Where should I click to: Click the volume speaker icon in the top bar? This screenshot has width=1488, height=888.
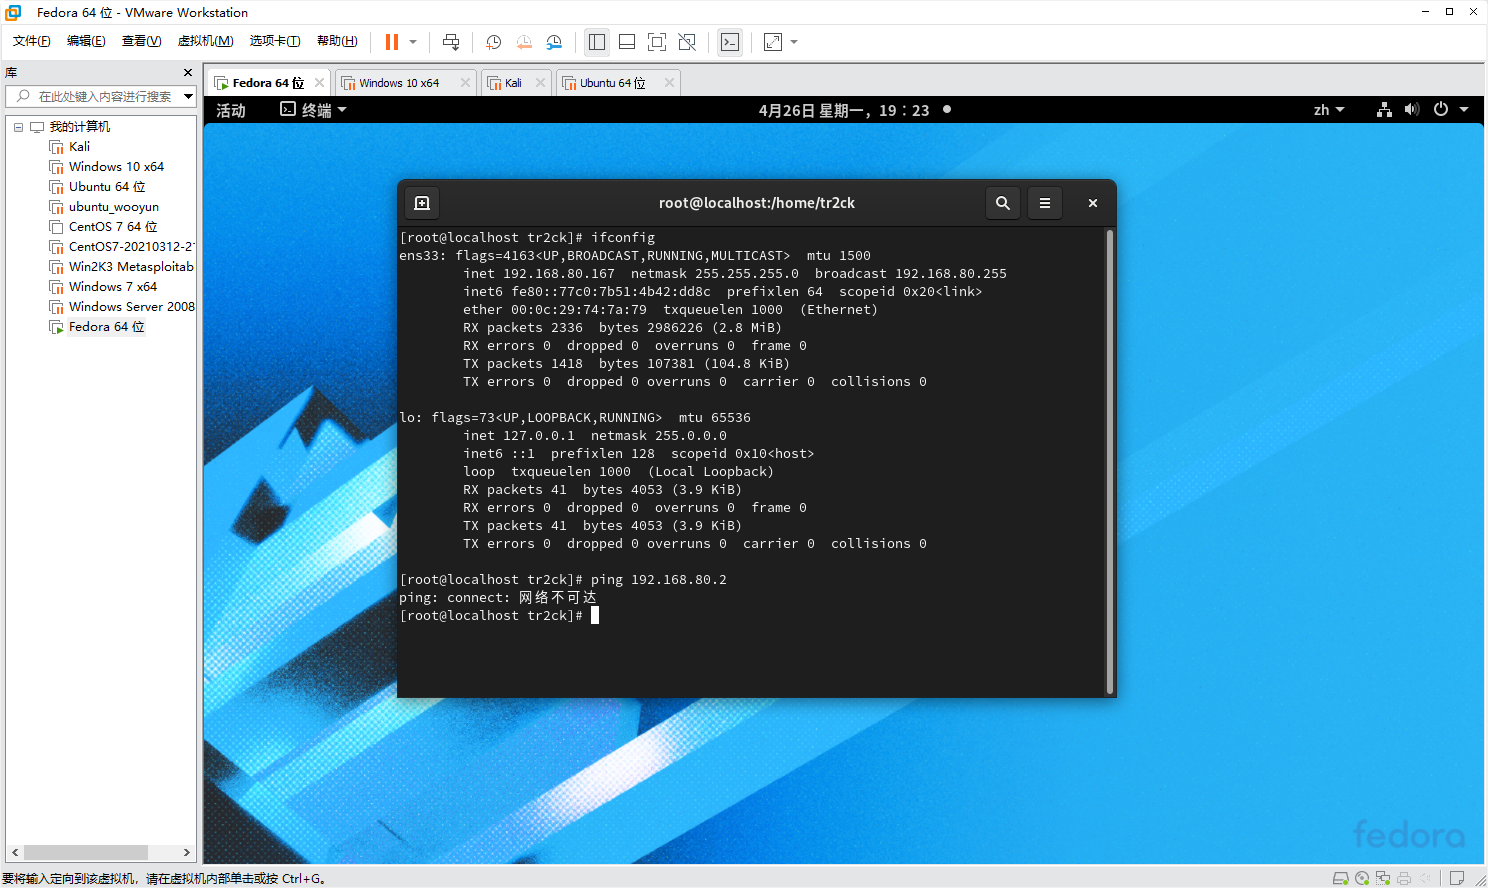click(1412, 110)
